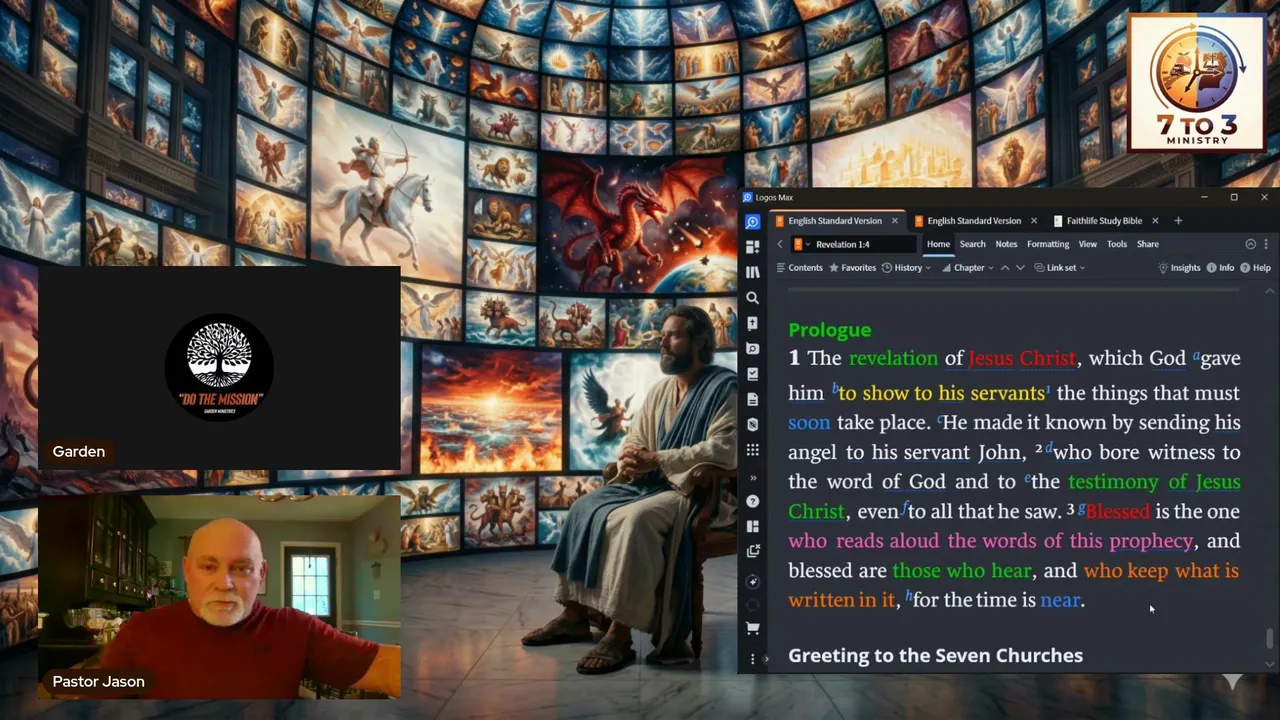Viewport: 1280px width, 720px height.
Task: Collapse the toolbar with circled up arrow
Action: click(x=1250, y=244)
